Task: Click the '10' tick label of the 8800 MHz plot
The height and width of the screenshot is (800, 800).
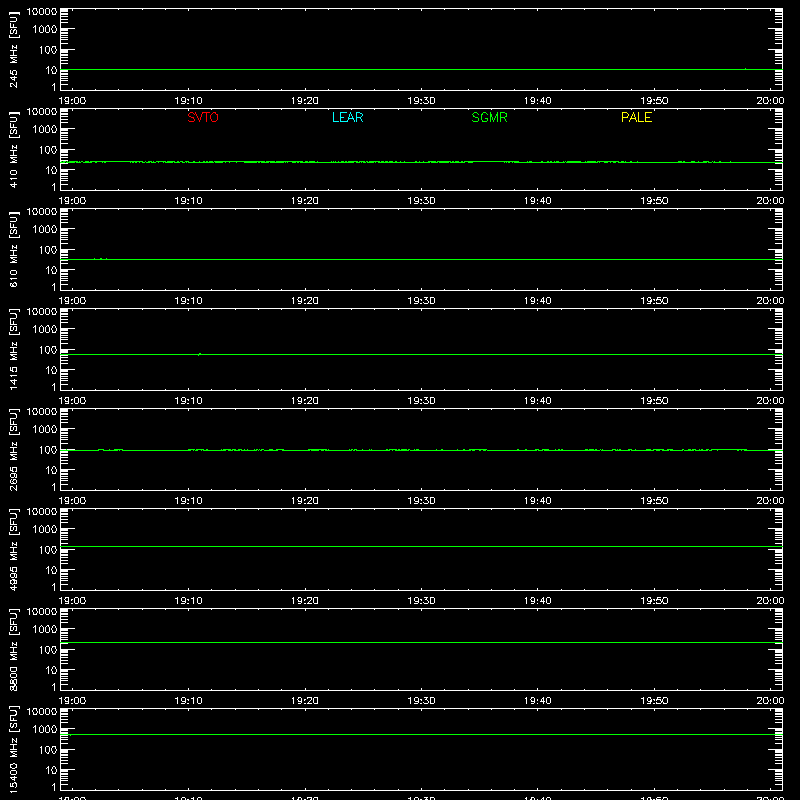Action: 52,670
